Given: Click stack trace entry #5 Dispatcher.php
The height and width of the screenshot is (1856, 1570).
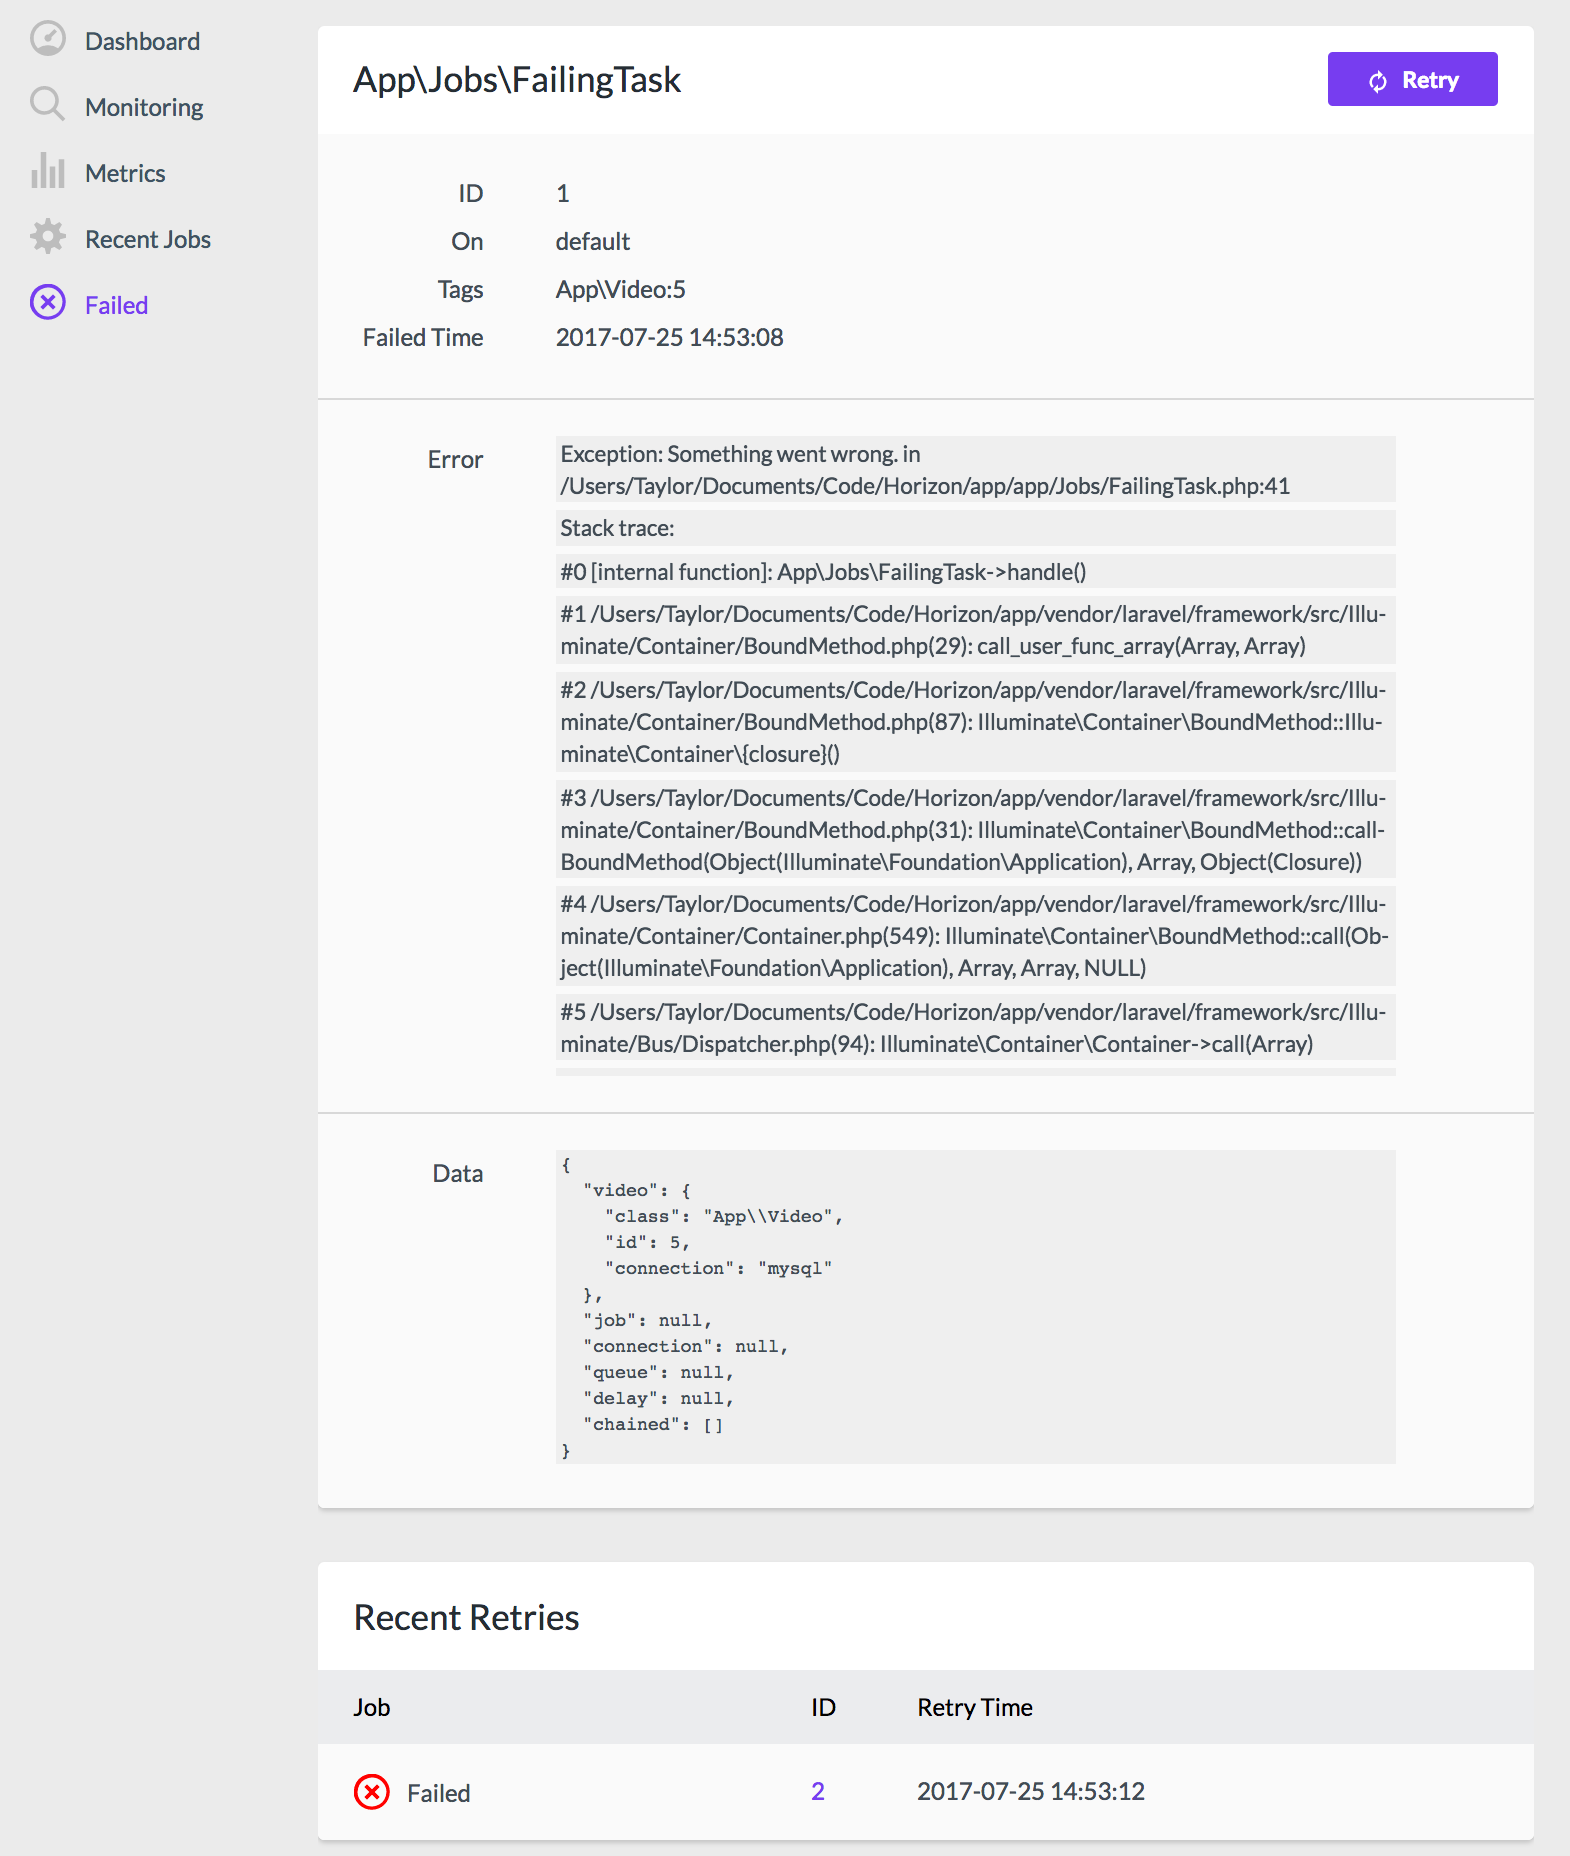Looking at the screenshot, I should point(975,1027).
